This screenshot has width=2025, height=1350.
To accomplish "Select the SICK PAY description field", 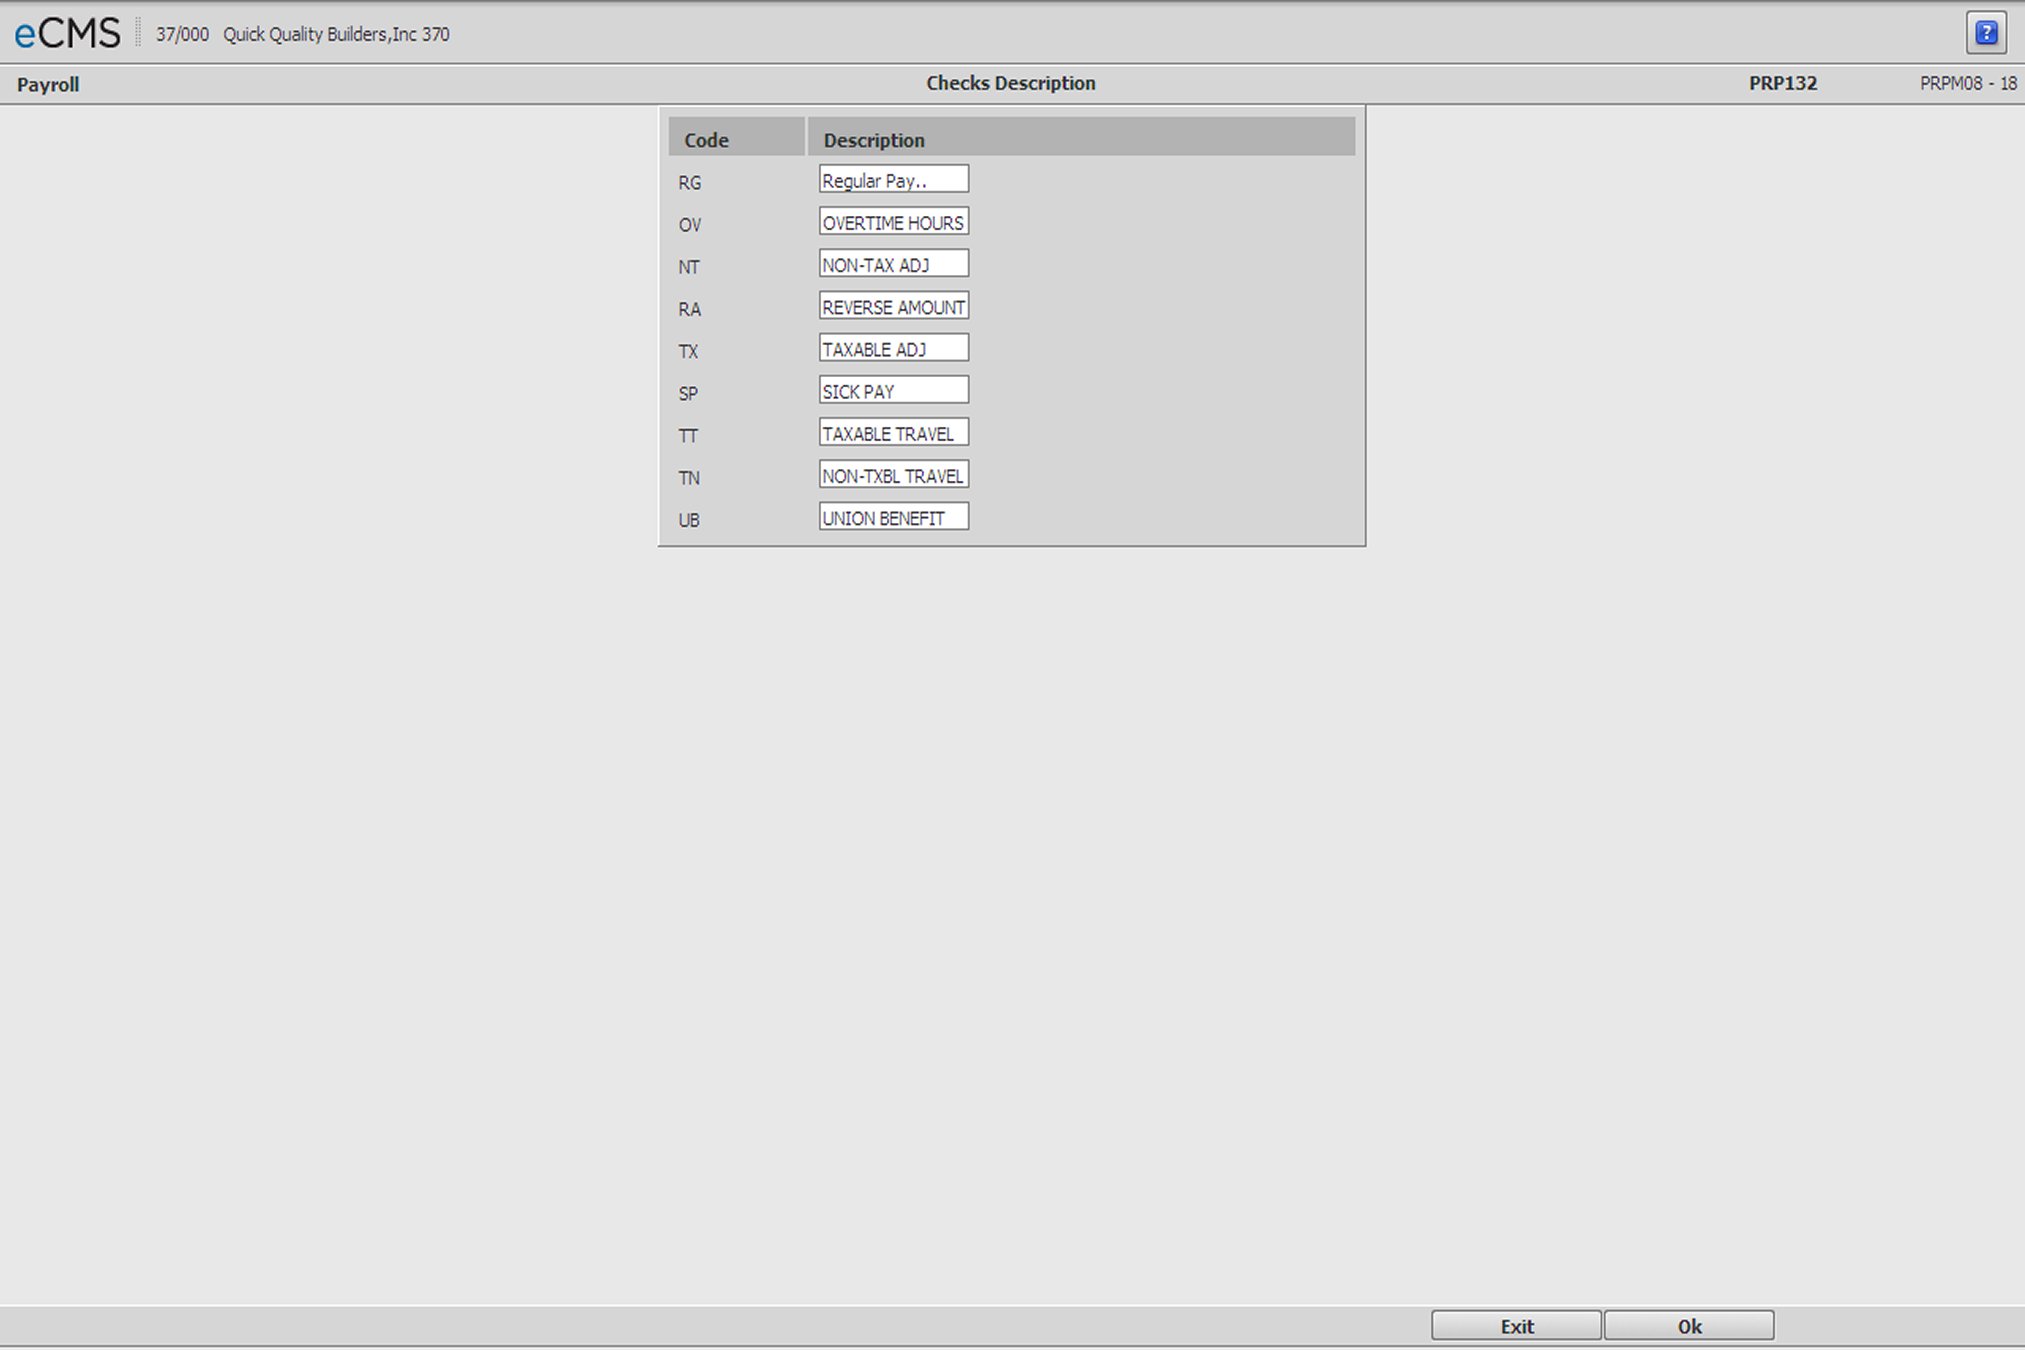I will coord(893,389).
